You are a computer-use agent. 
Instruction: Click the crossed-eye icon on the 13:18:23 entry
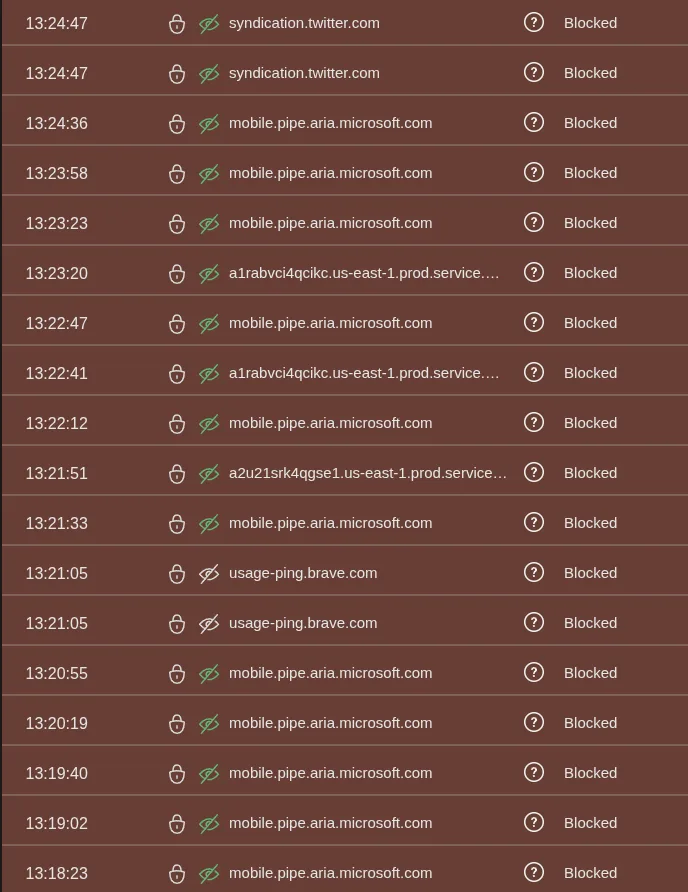pos(209,873)
